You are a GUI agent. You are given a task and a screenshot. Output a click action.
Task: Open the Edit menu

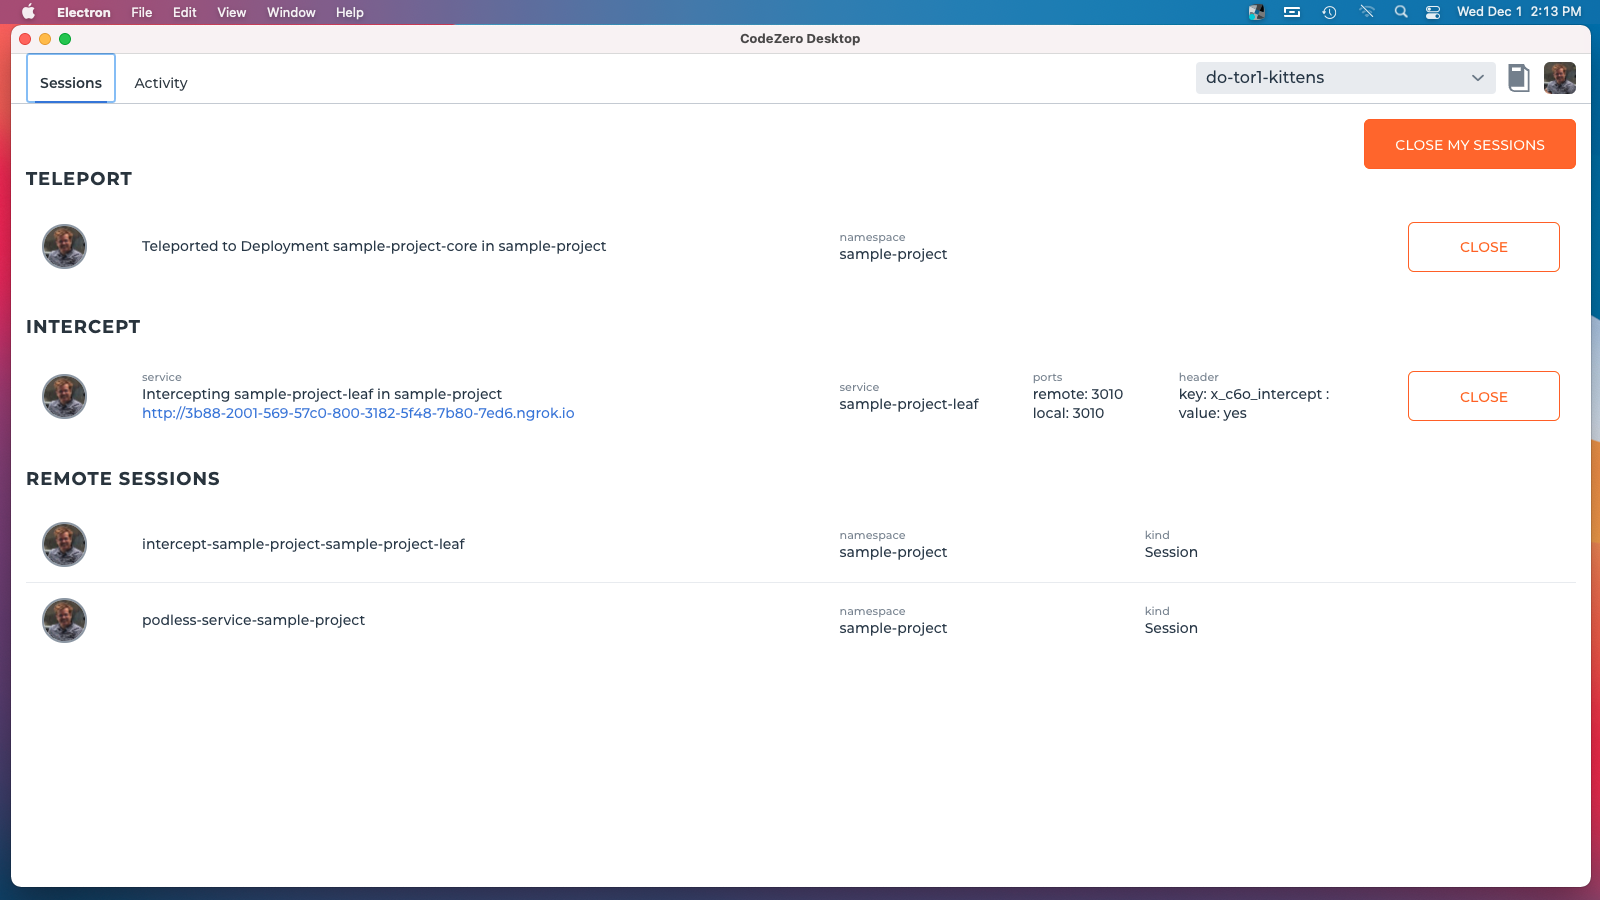185,12
